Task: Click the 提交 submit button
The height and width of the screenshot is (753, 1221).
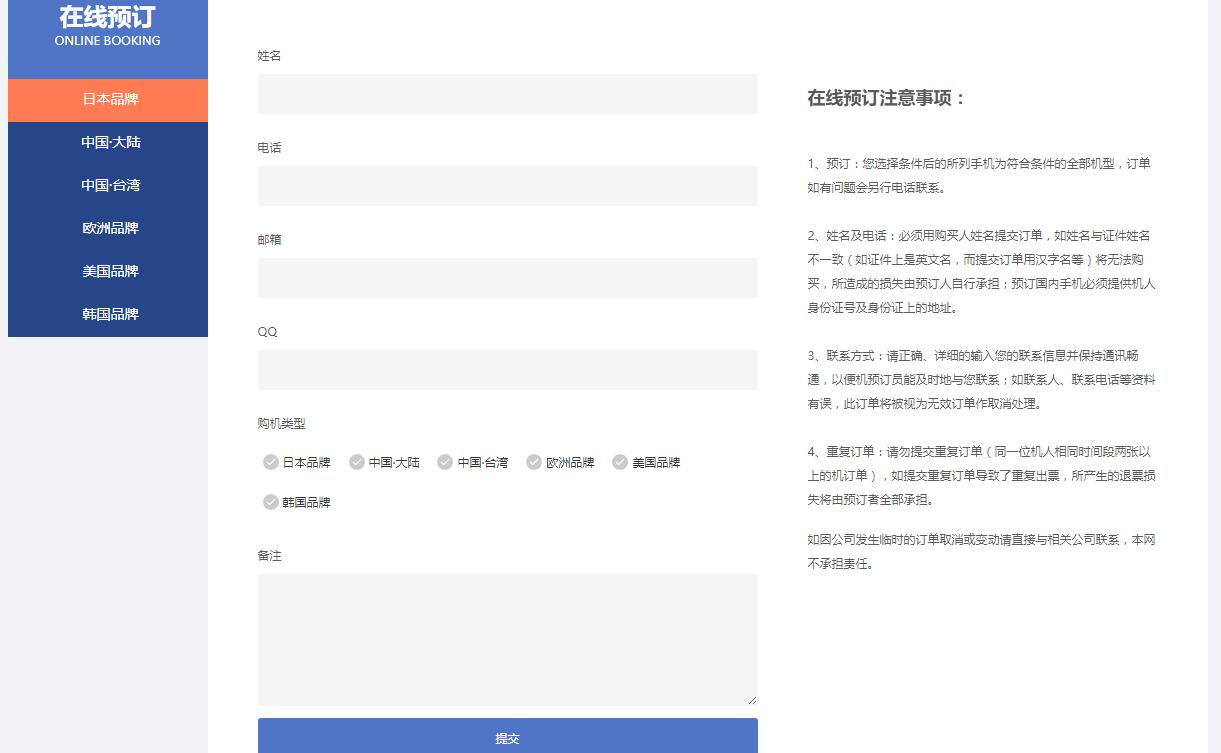Action: point(507,737)
